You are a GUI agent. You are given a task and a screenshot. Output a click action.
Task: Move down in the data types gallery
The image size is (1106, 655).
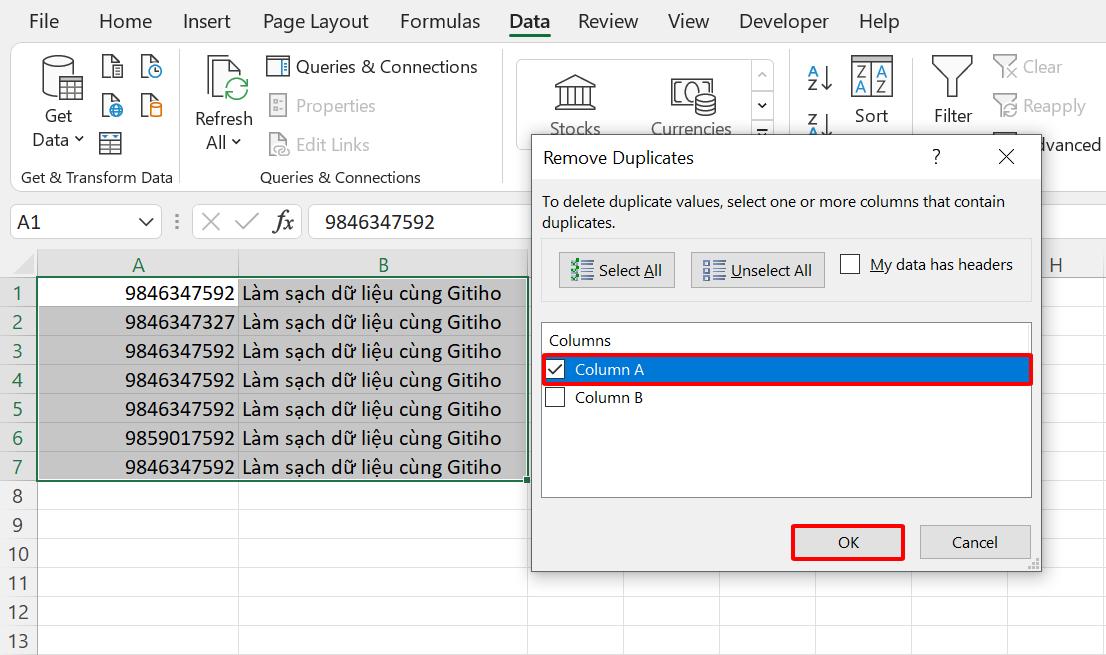[762, 106]
